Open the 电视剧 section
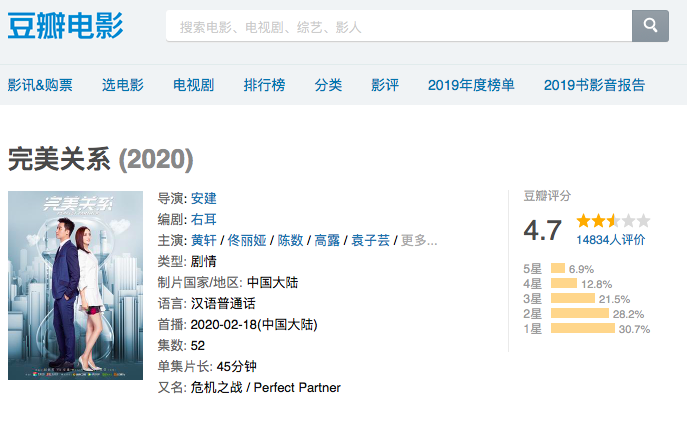The height and width of the screenshot is (426, 687). pos(193,85)
